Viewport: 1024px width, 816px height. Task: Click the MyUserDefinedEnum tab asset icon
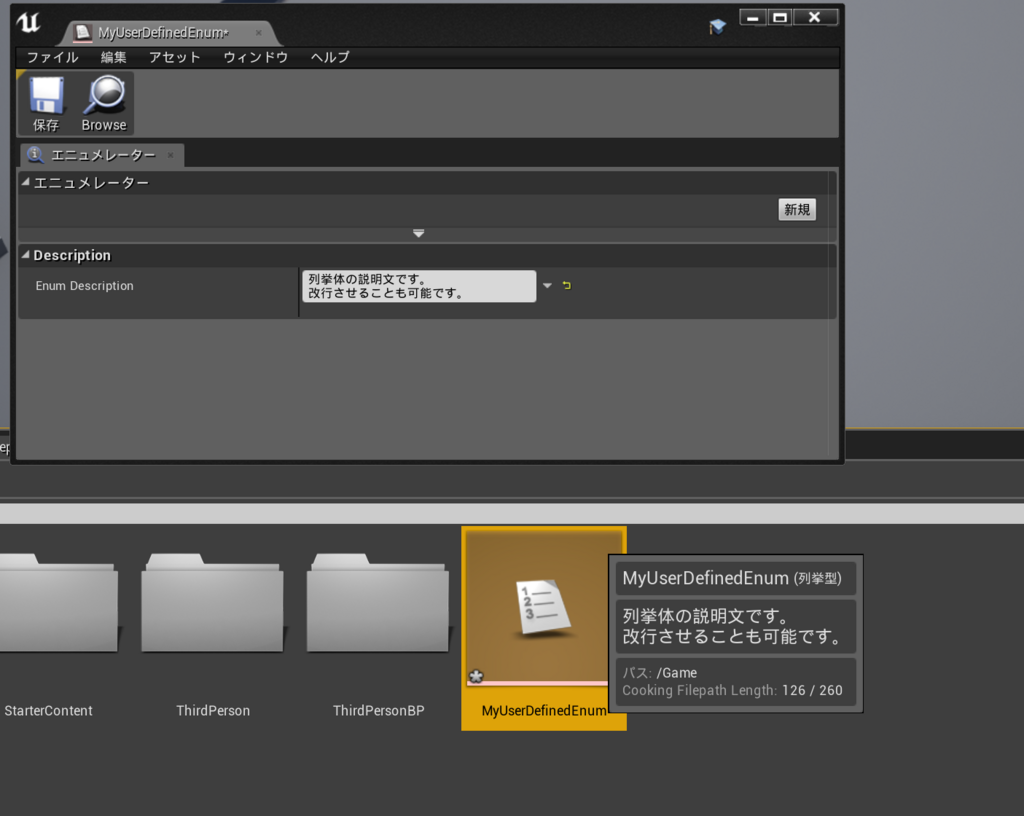click(x=82, y=32)
